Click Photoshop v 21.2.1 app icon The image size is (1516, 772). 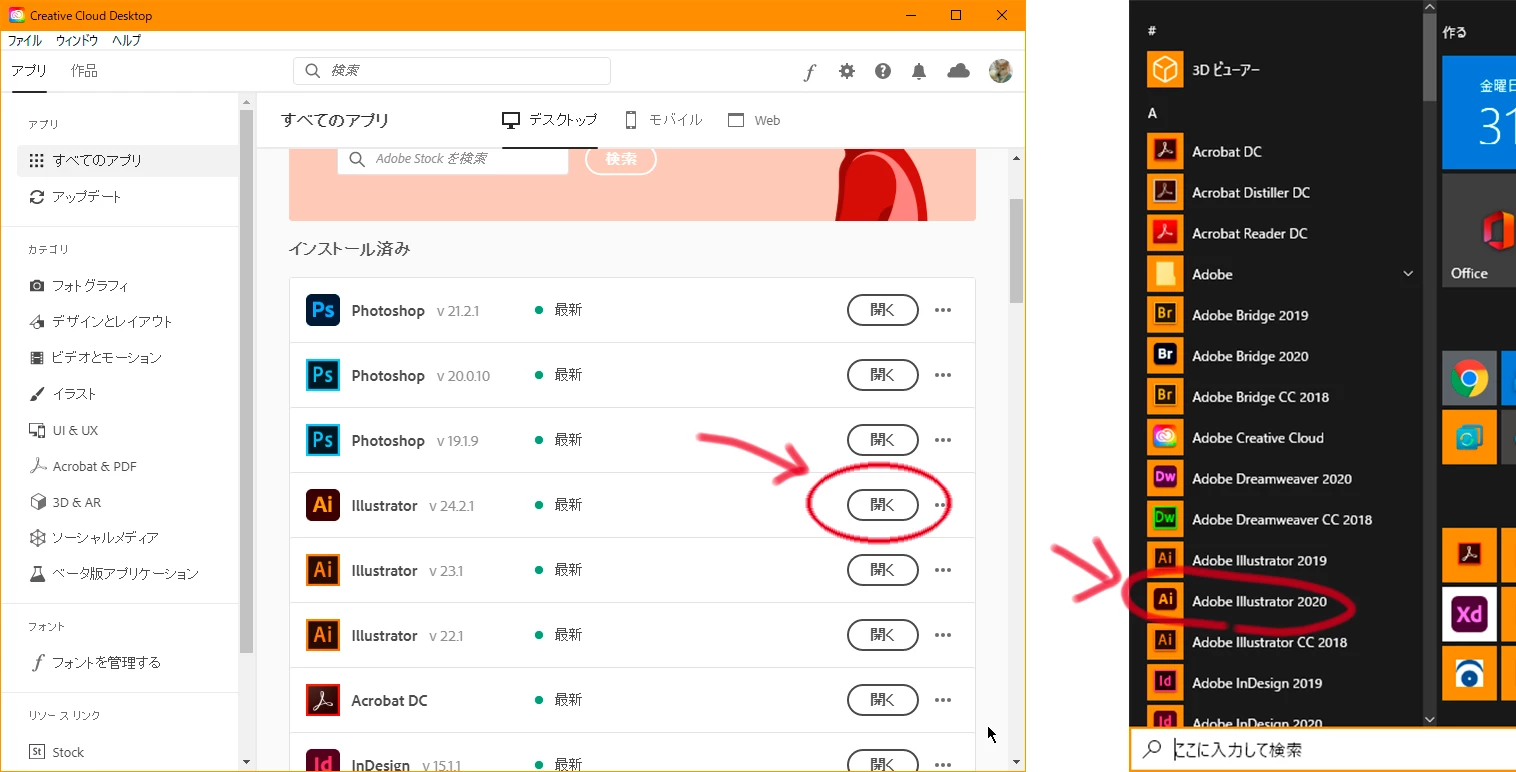pos(323,310)
